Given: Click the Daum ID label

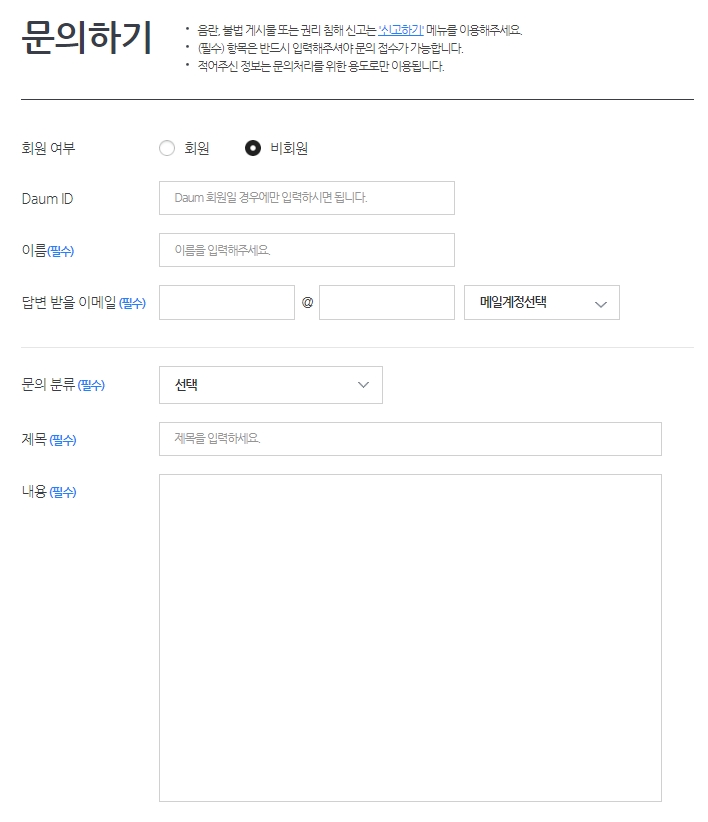Looking at the screenshot, I should click(47, 199).
